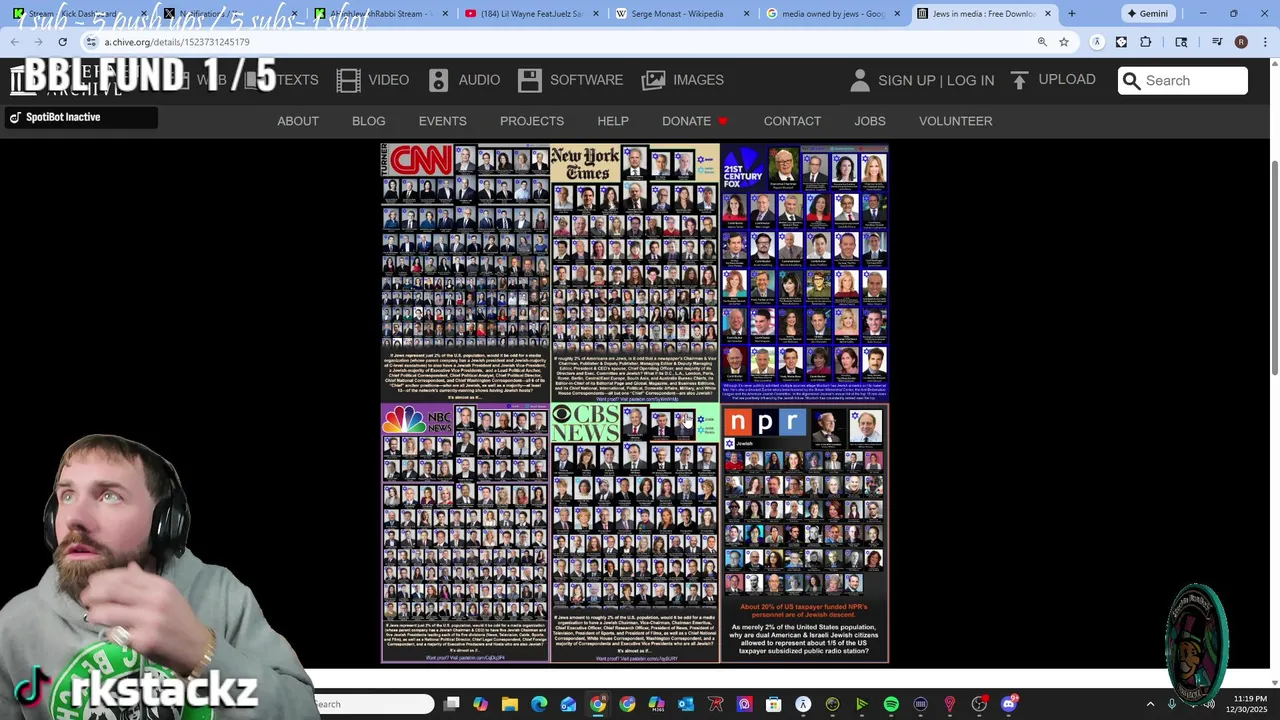Screen dimensions: 1280x720
Task: Click the user silhouette icon
Action: pyautogui.click(x=859, y=80)
